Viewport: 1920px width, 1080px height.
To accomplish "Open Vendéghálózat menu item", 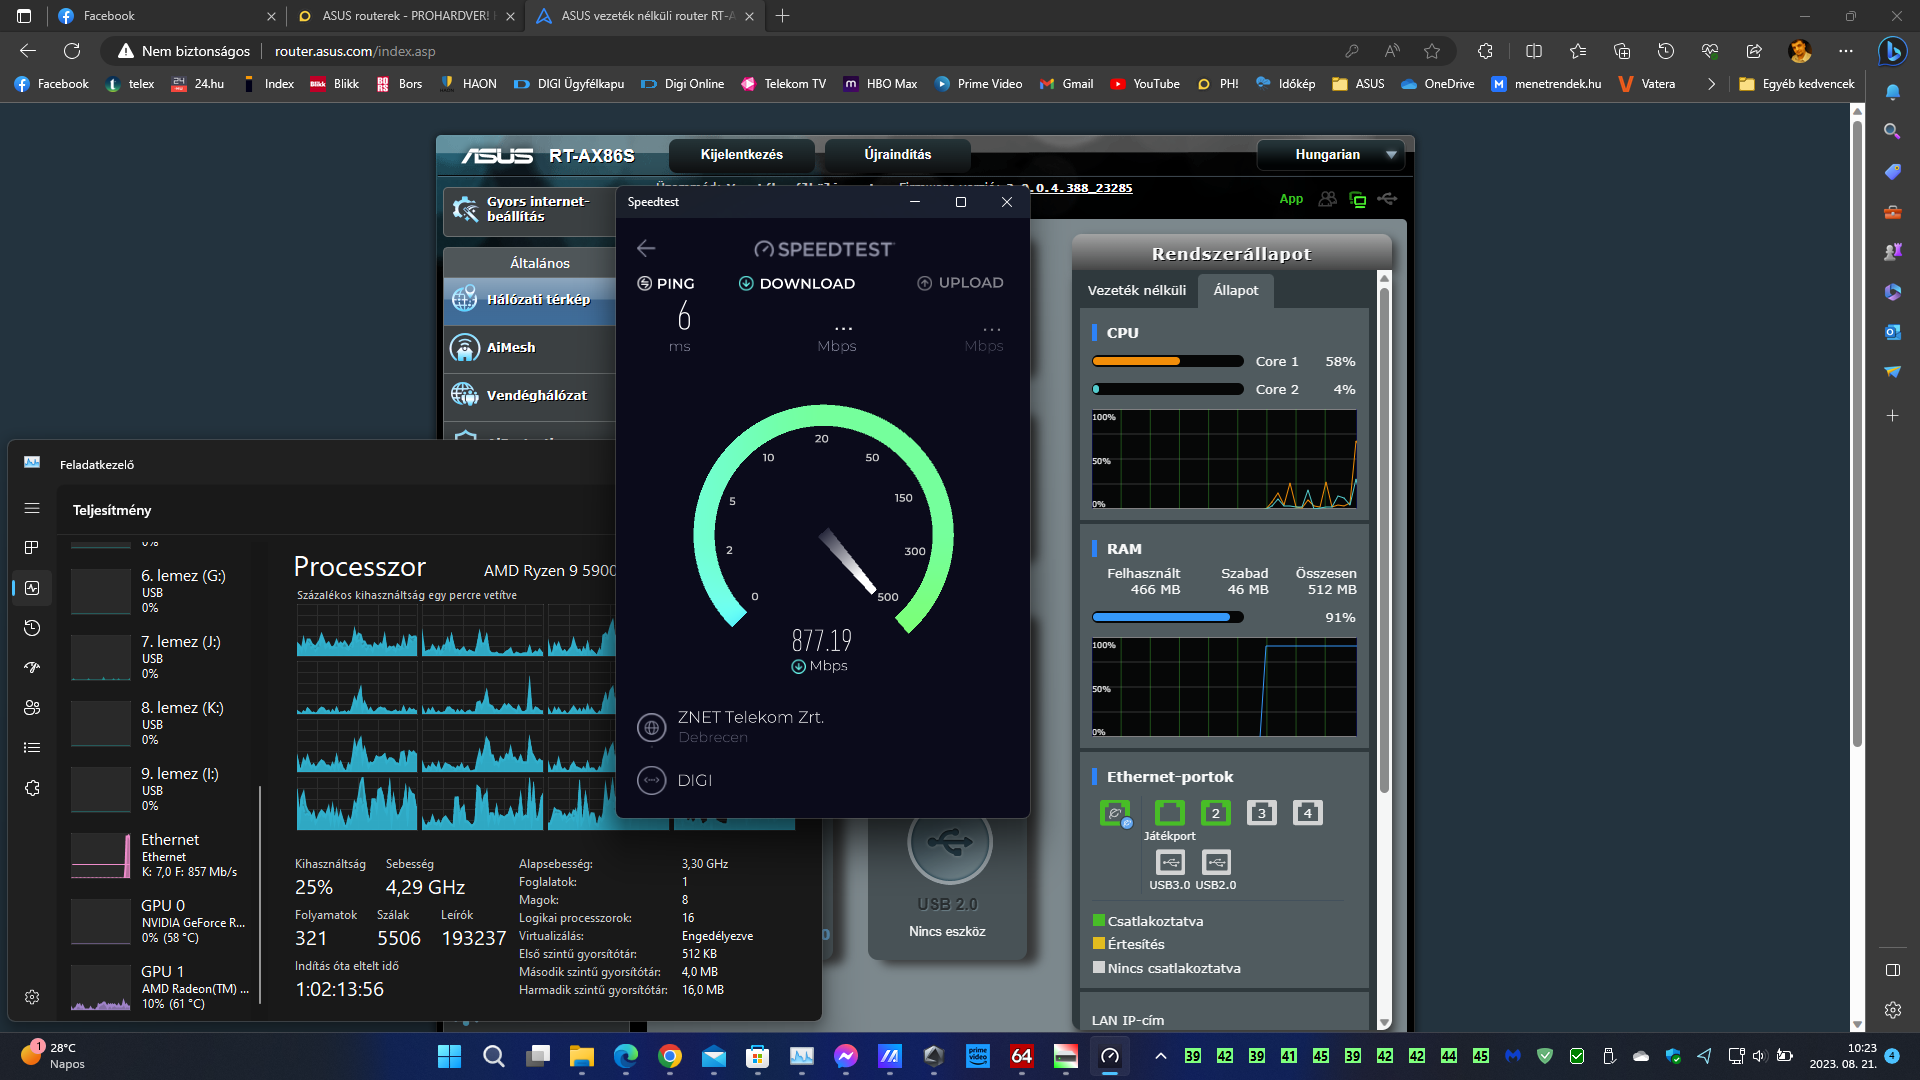I will (x=529, y=395).
